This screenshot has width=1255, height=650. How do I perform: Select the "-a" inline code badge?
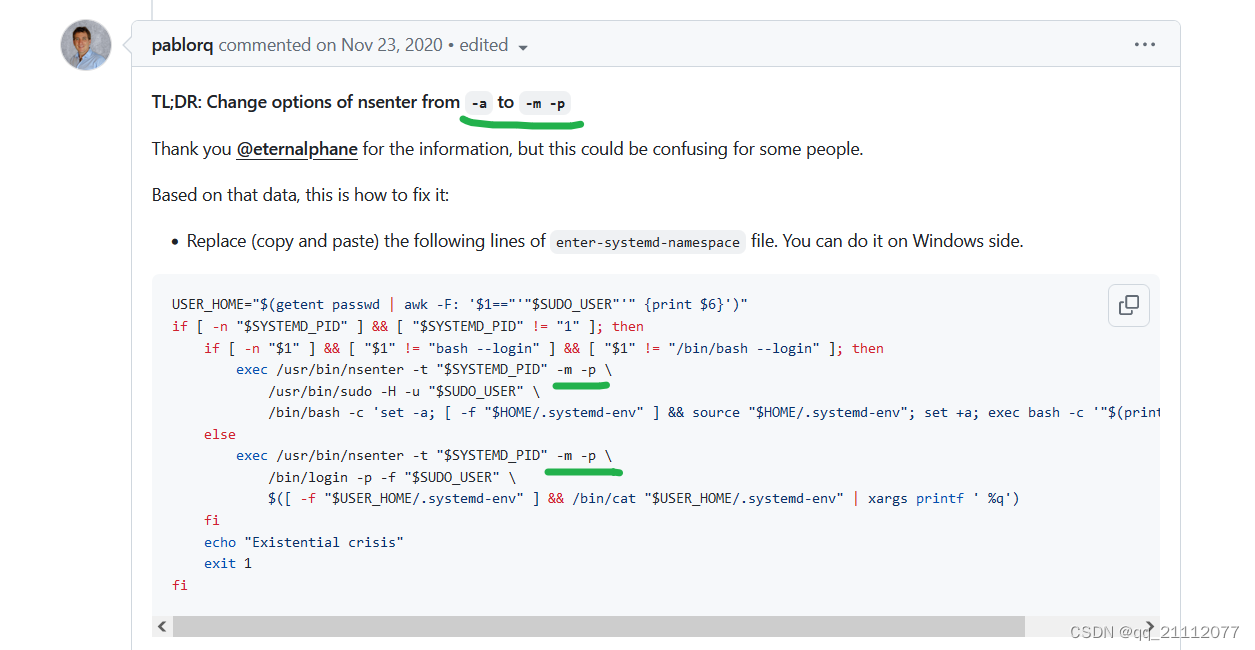pyautogui.click(x=479, y=102)
